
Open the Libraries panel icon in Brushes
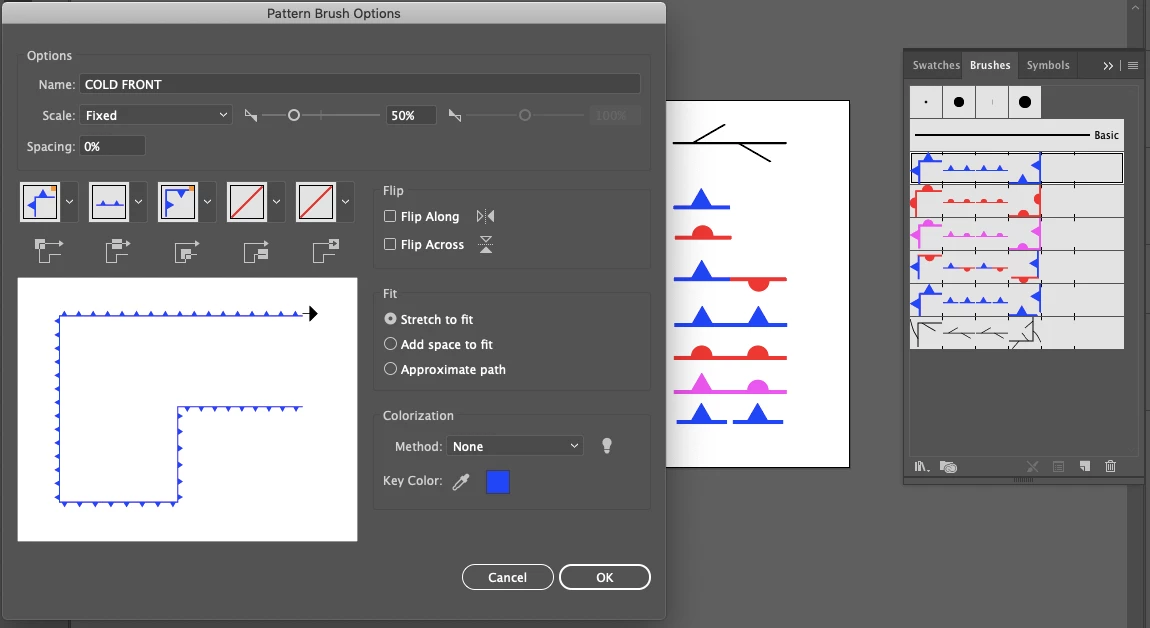click(948, 467)
